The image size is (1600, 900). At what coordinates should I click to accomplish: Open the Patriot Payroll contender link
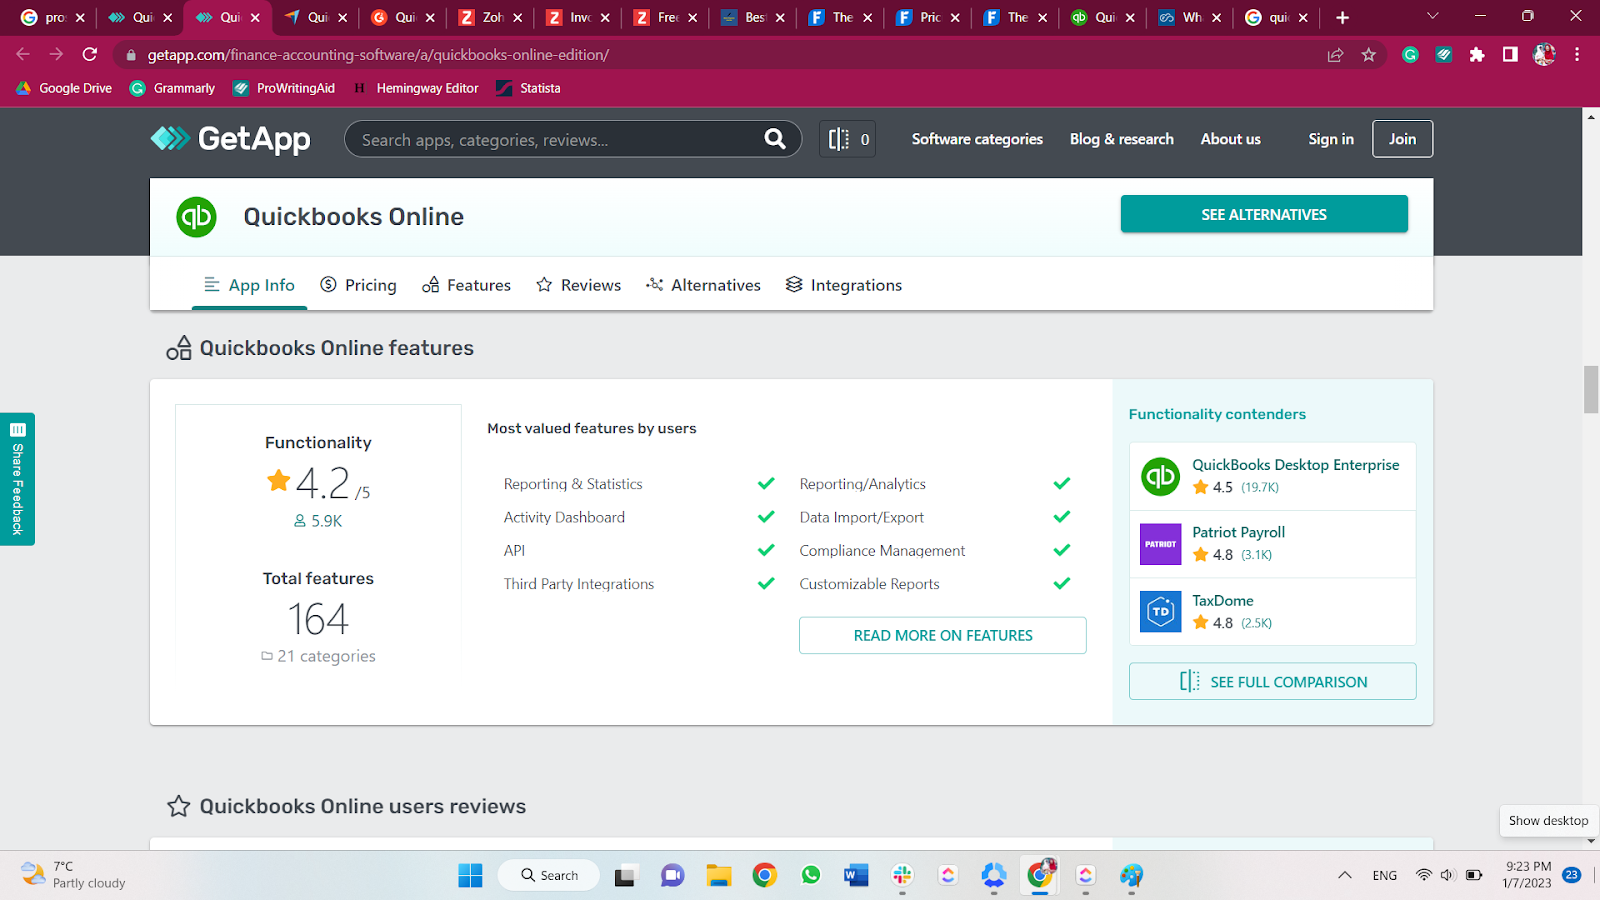1239,532
